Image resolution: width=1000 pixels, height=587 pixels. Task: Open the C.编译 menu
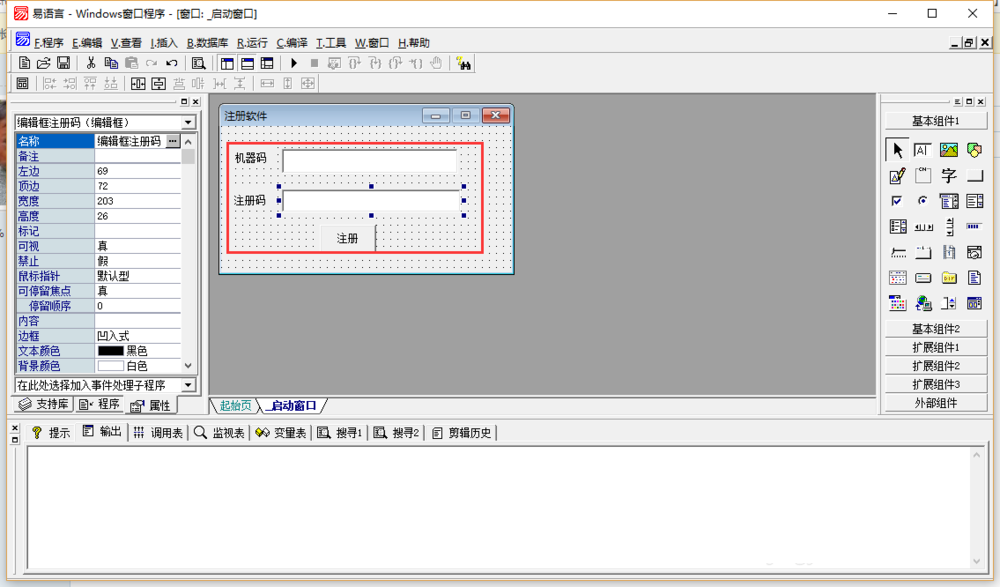point(292,43)
